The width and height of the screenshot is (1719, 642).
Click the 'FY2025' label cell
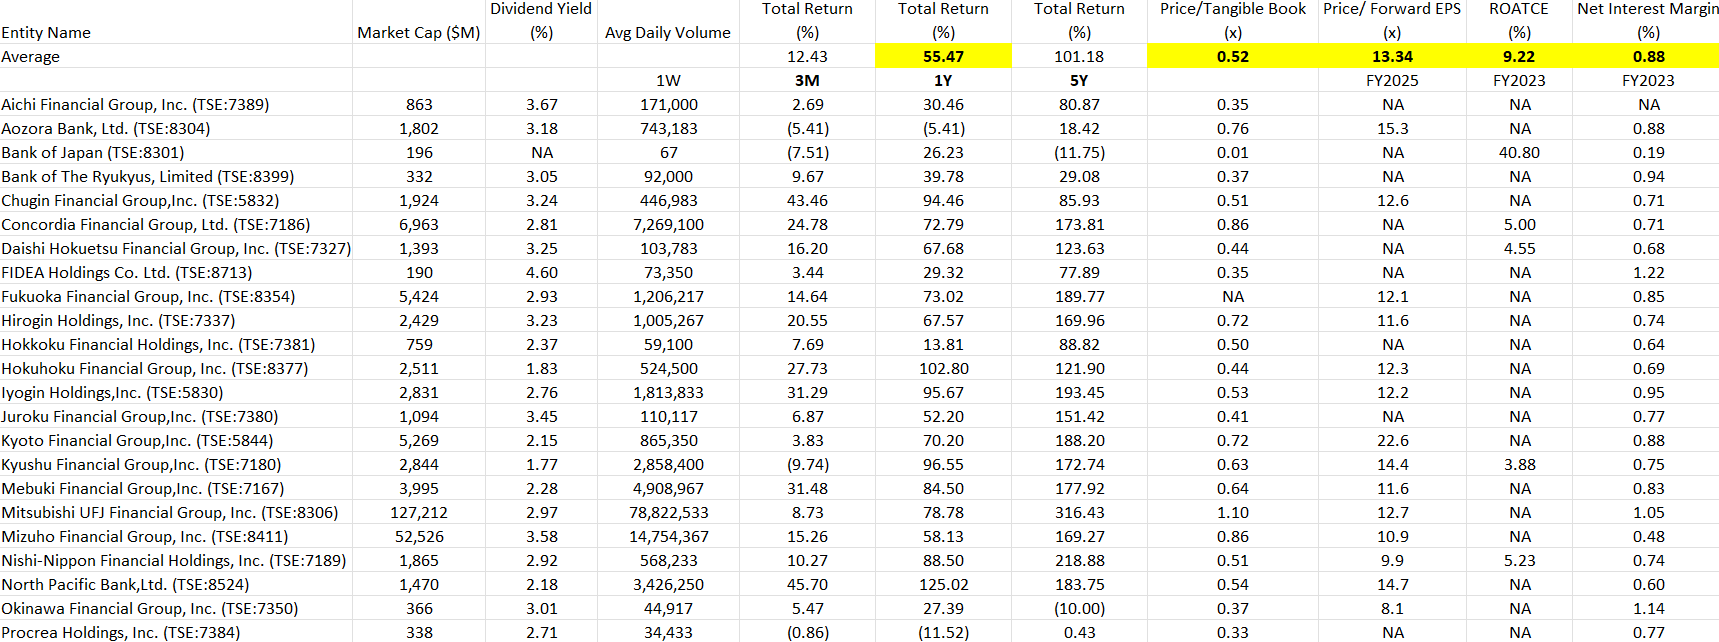point(1392,81)
